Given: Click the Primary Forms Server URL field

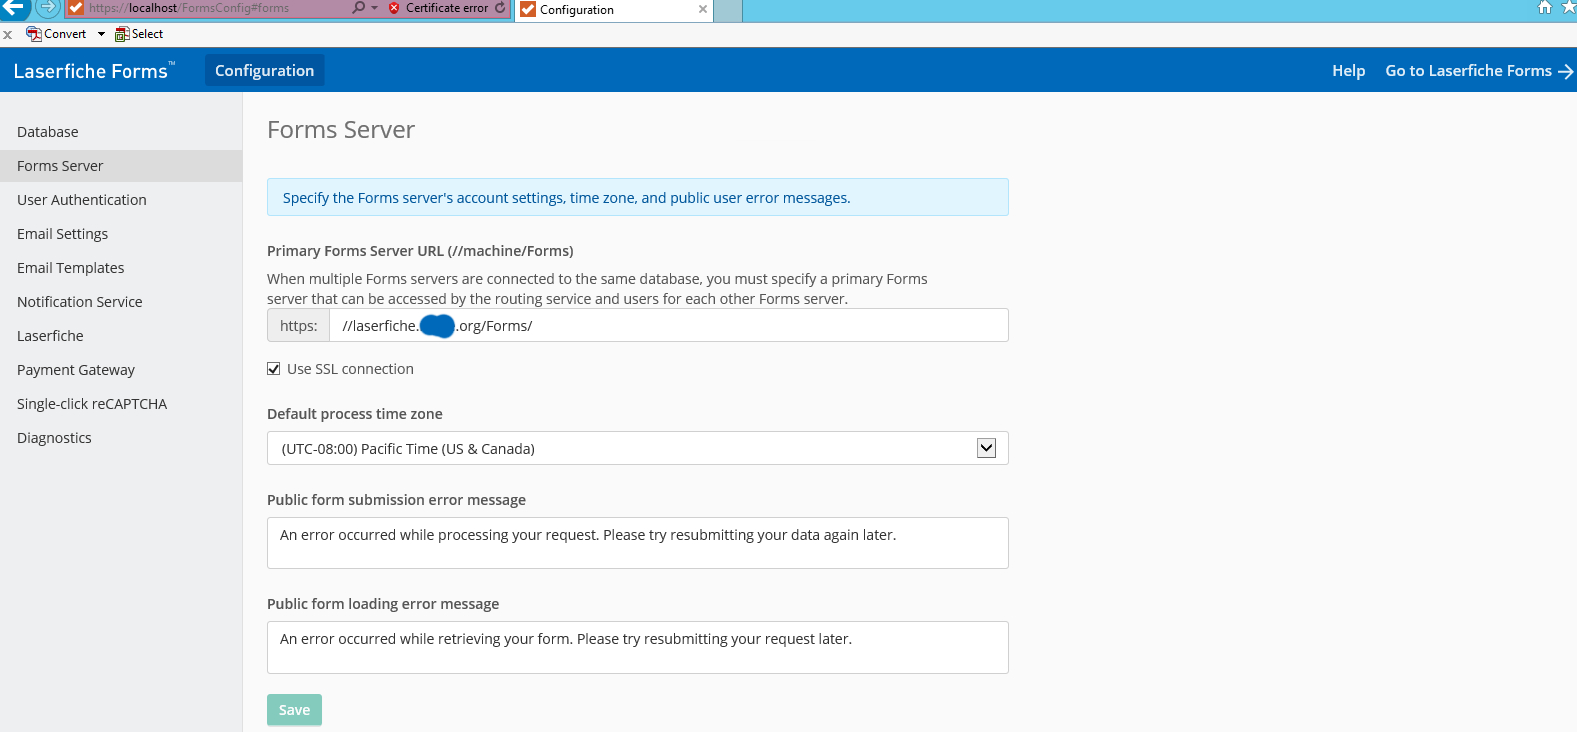Looking at the screenshot, I should [668, 325].
